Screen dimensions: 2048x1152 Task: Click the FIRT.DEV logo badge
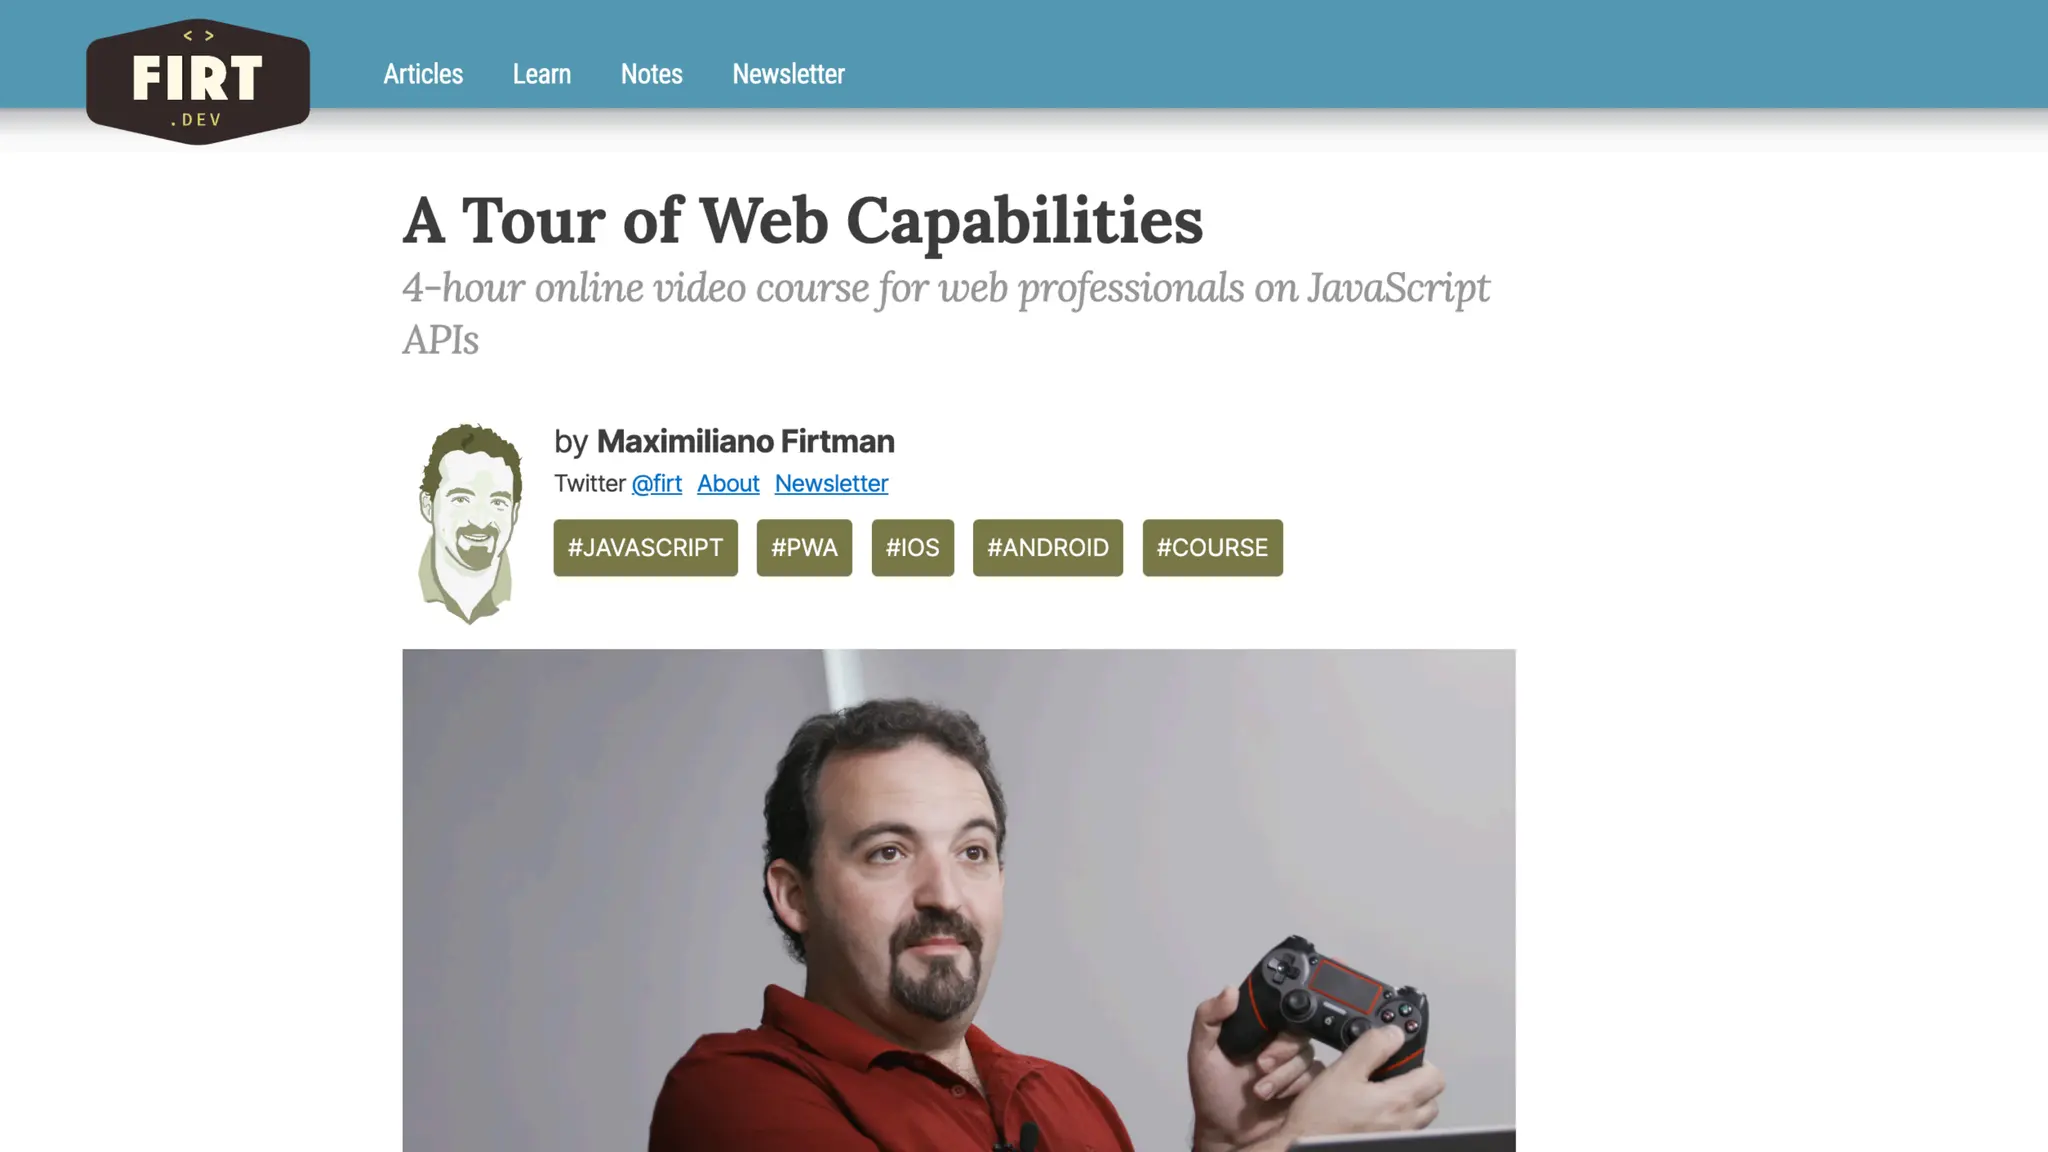click(x=198, y=81)
